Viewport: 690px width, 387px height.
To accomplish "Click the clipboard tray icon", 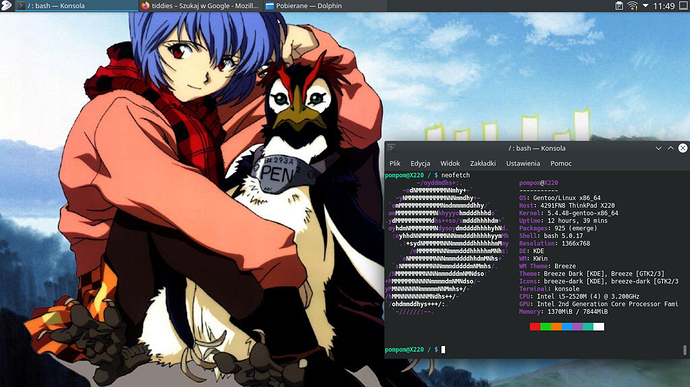I will coord(619,6).
